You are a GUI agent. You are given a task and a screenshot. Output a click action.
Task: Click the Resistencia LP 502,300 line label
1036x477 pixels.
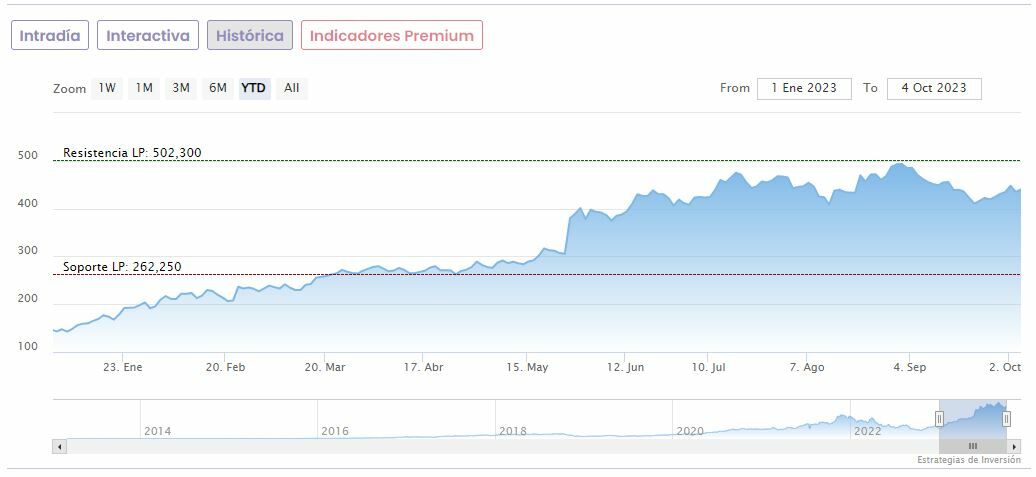click(132, 153)
